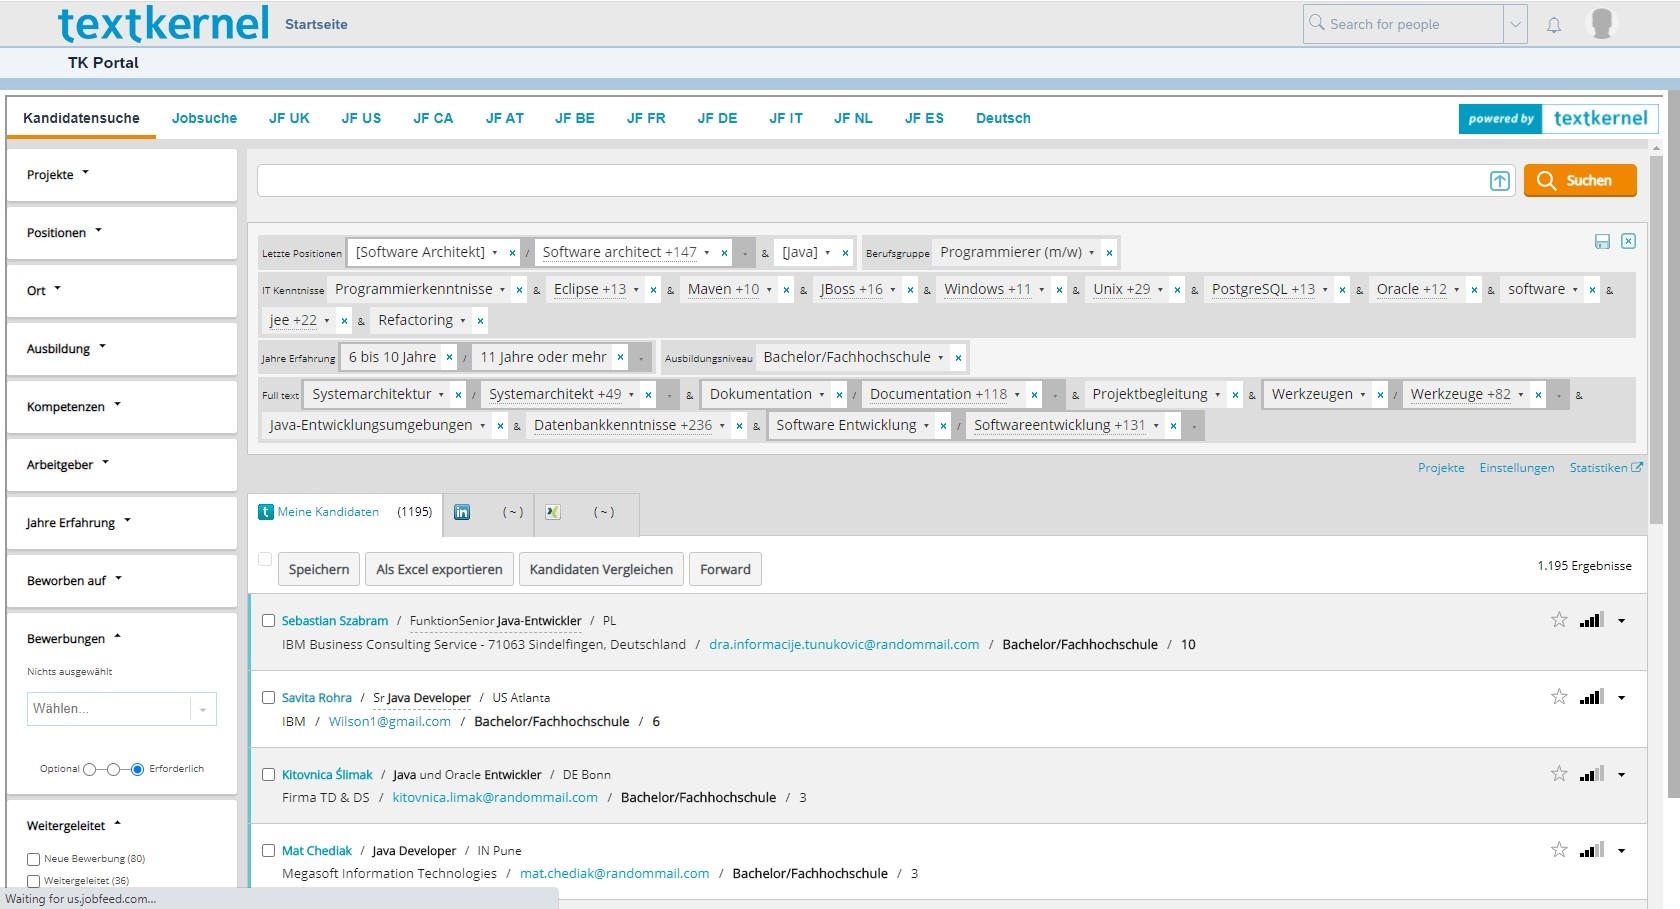Clear all search filters with X icon
This screenshot has height=909, width=1680.
(x=1629, y=241)
